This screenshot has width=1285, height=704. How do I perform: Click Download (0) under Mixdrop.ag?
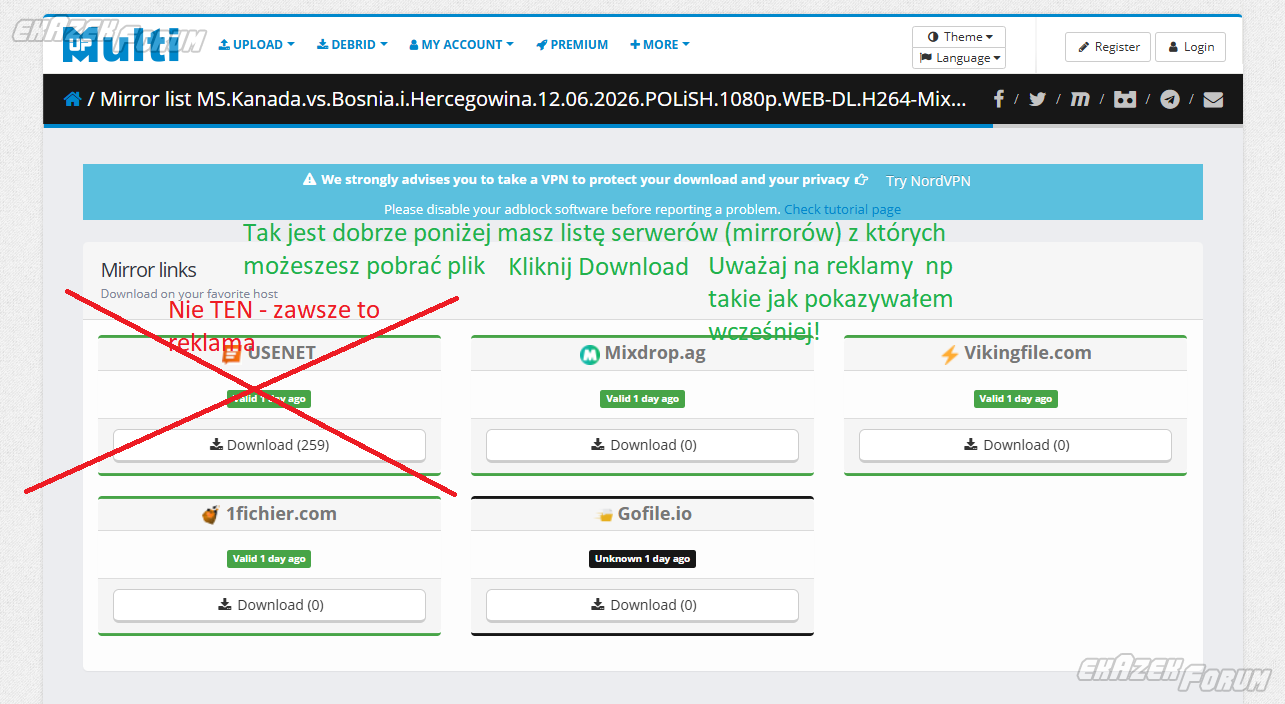point(642,445)
